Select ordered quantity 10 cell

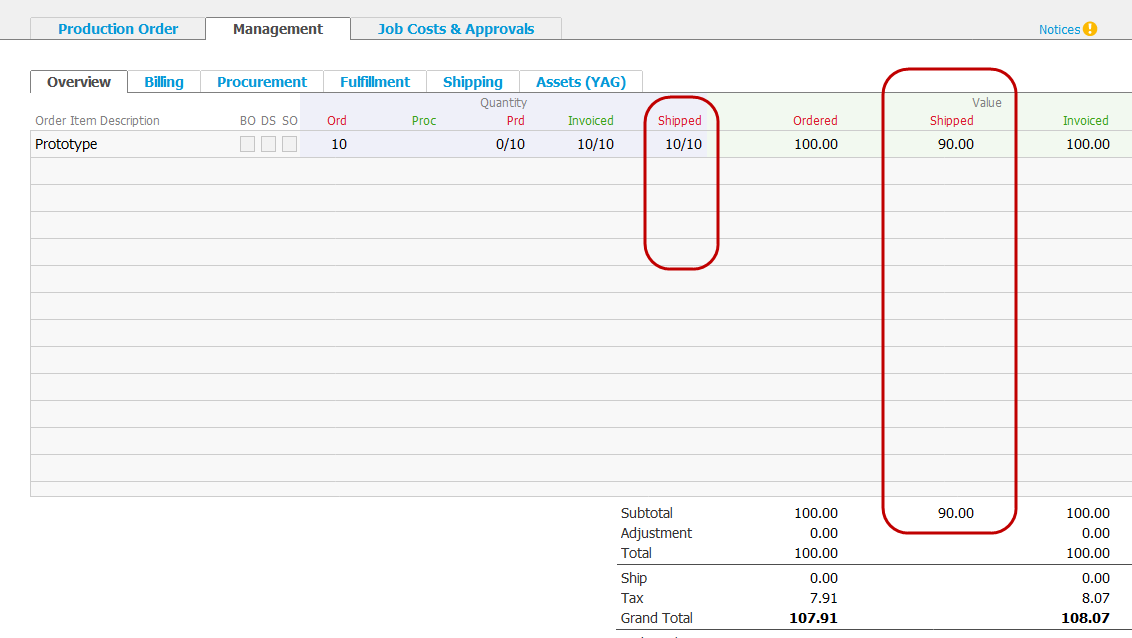click(339, 144)
